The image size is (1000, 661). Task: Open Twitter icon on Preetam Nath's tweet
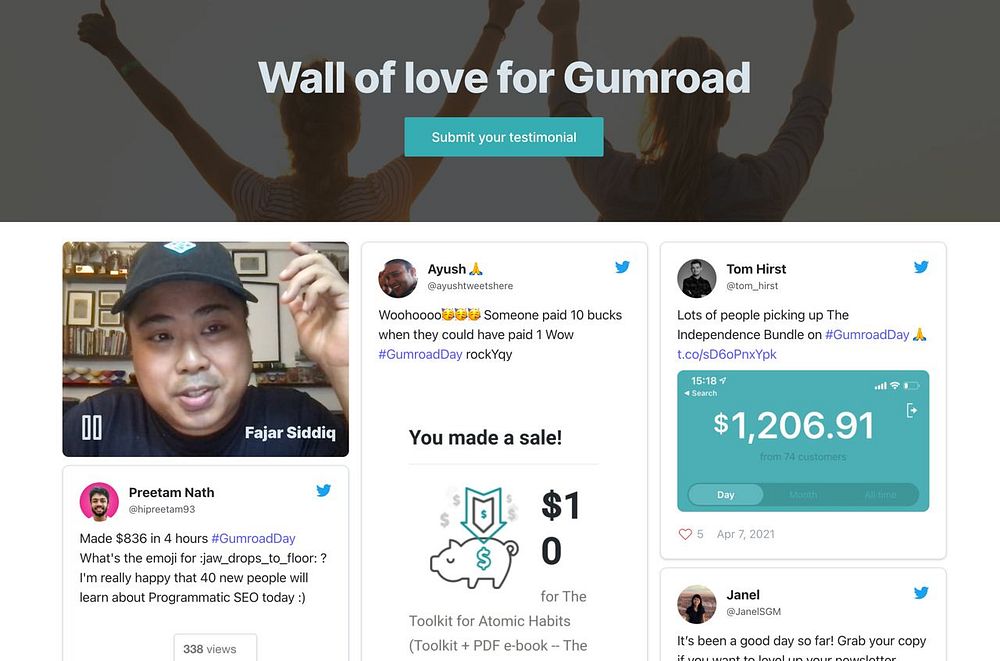(323, 490)
